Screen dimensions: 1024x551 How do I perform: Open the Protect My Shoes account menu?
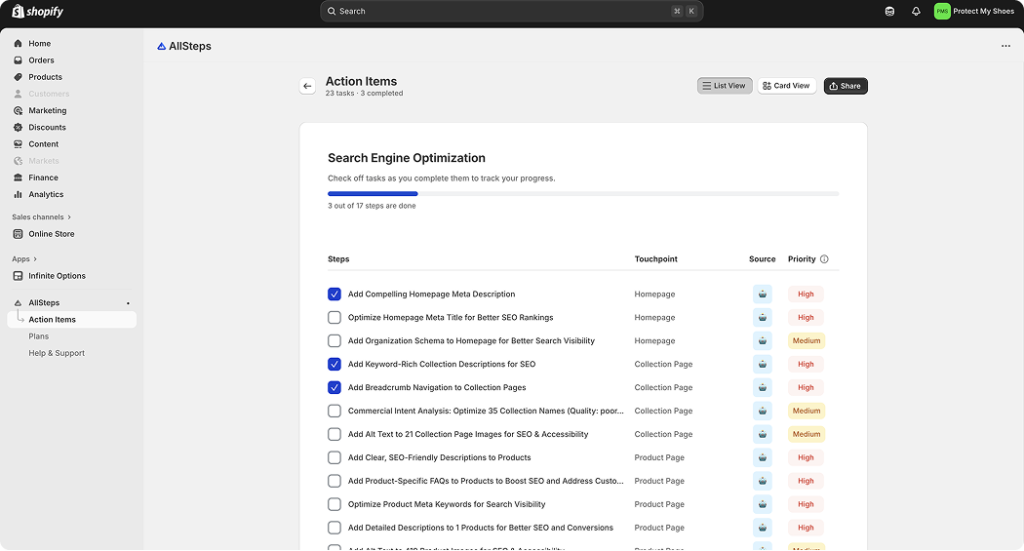974,11
